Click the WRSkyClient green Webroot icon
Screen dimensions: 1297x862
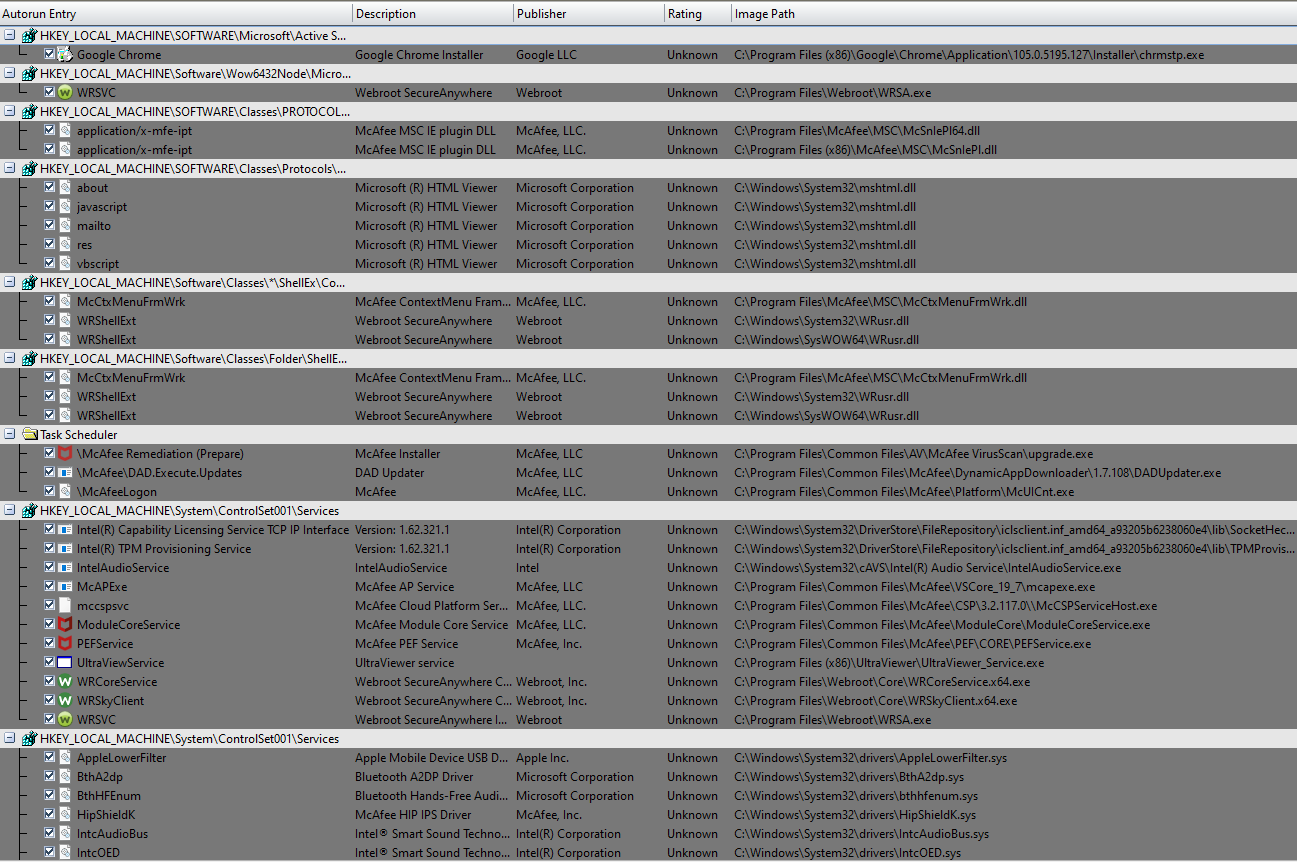[x=65, y=701]
